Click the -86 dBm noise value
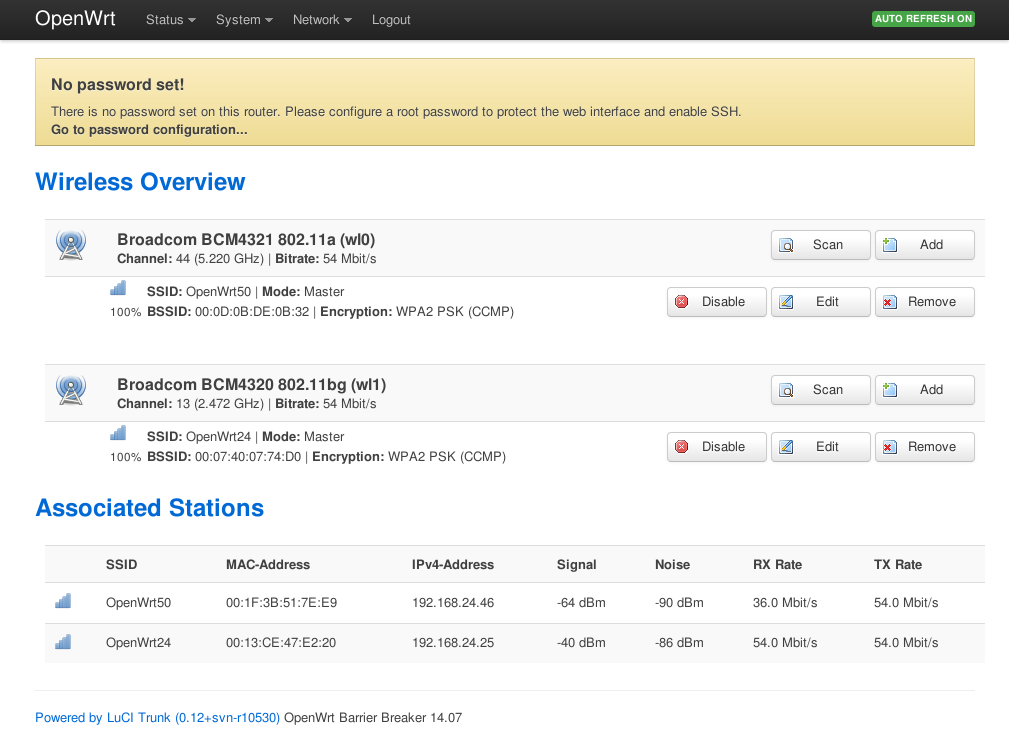Screen dimensions: 1009x731 pyautogui.click(x=679, y=643)
